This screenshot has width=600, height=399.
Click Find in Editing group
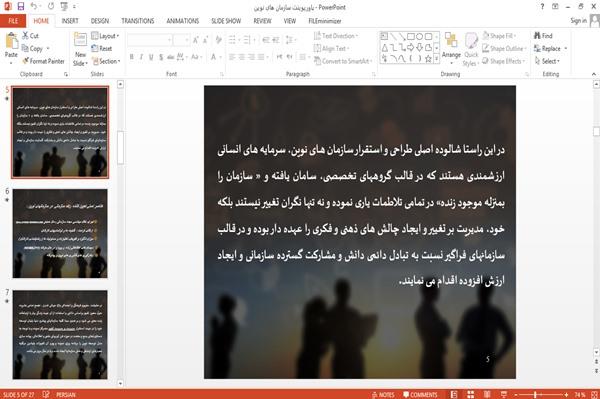point(543,36)
